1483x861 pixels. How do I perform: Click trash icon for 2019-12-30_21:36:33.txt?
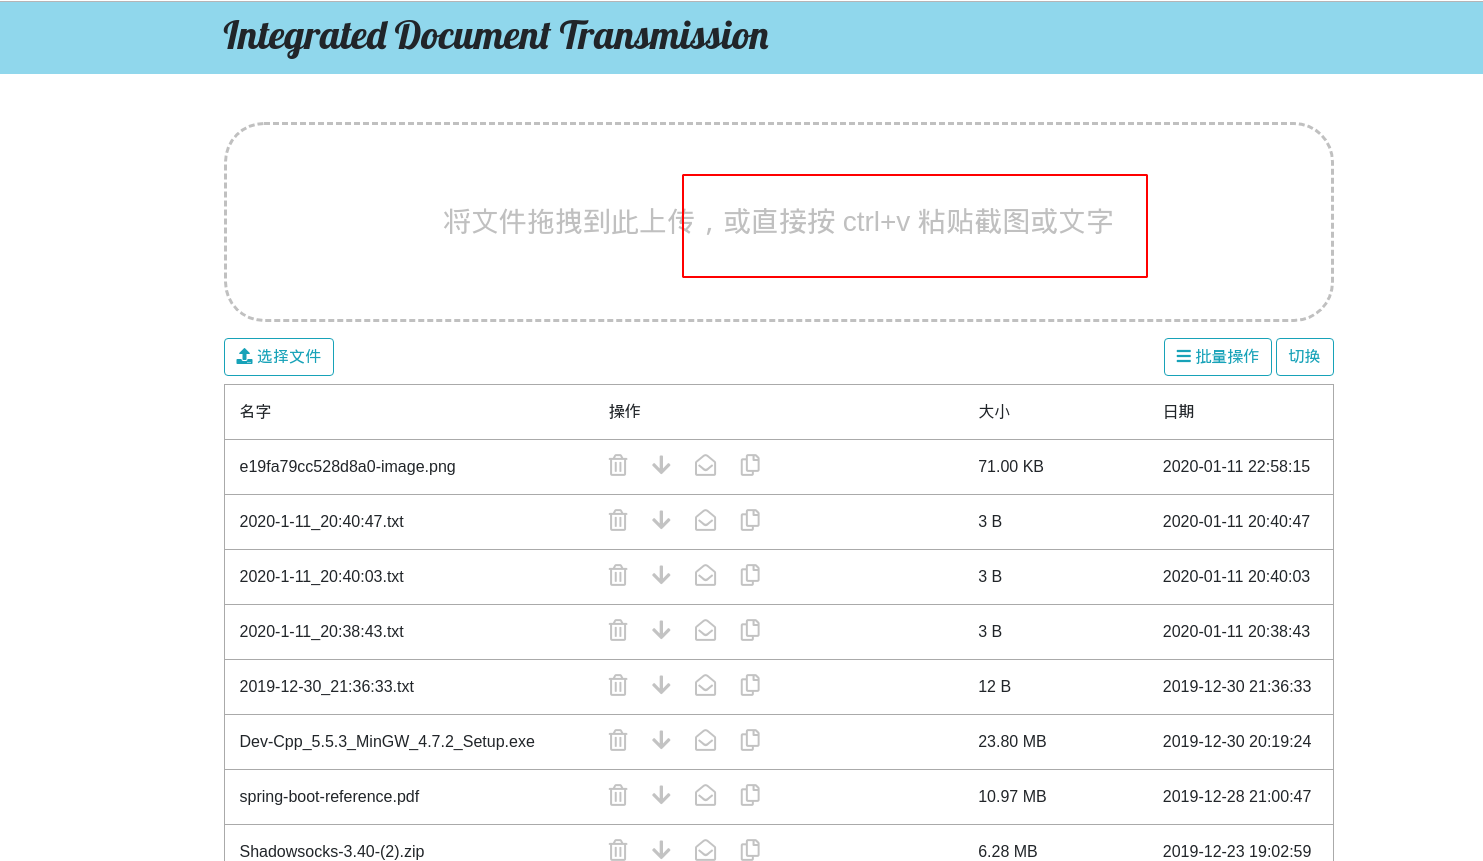pos(618,686)
